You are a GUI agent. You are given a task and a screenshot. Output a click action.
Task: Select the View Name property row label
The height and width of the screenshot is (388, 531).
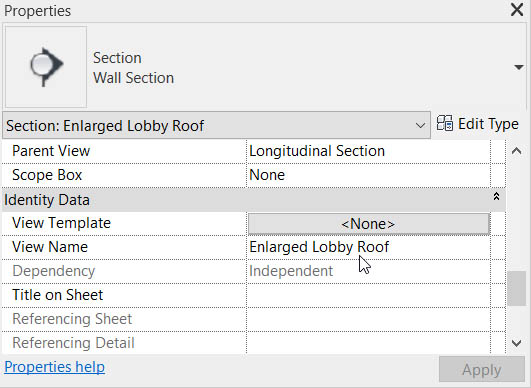pyautogui.click(x=50, y=247)
